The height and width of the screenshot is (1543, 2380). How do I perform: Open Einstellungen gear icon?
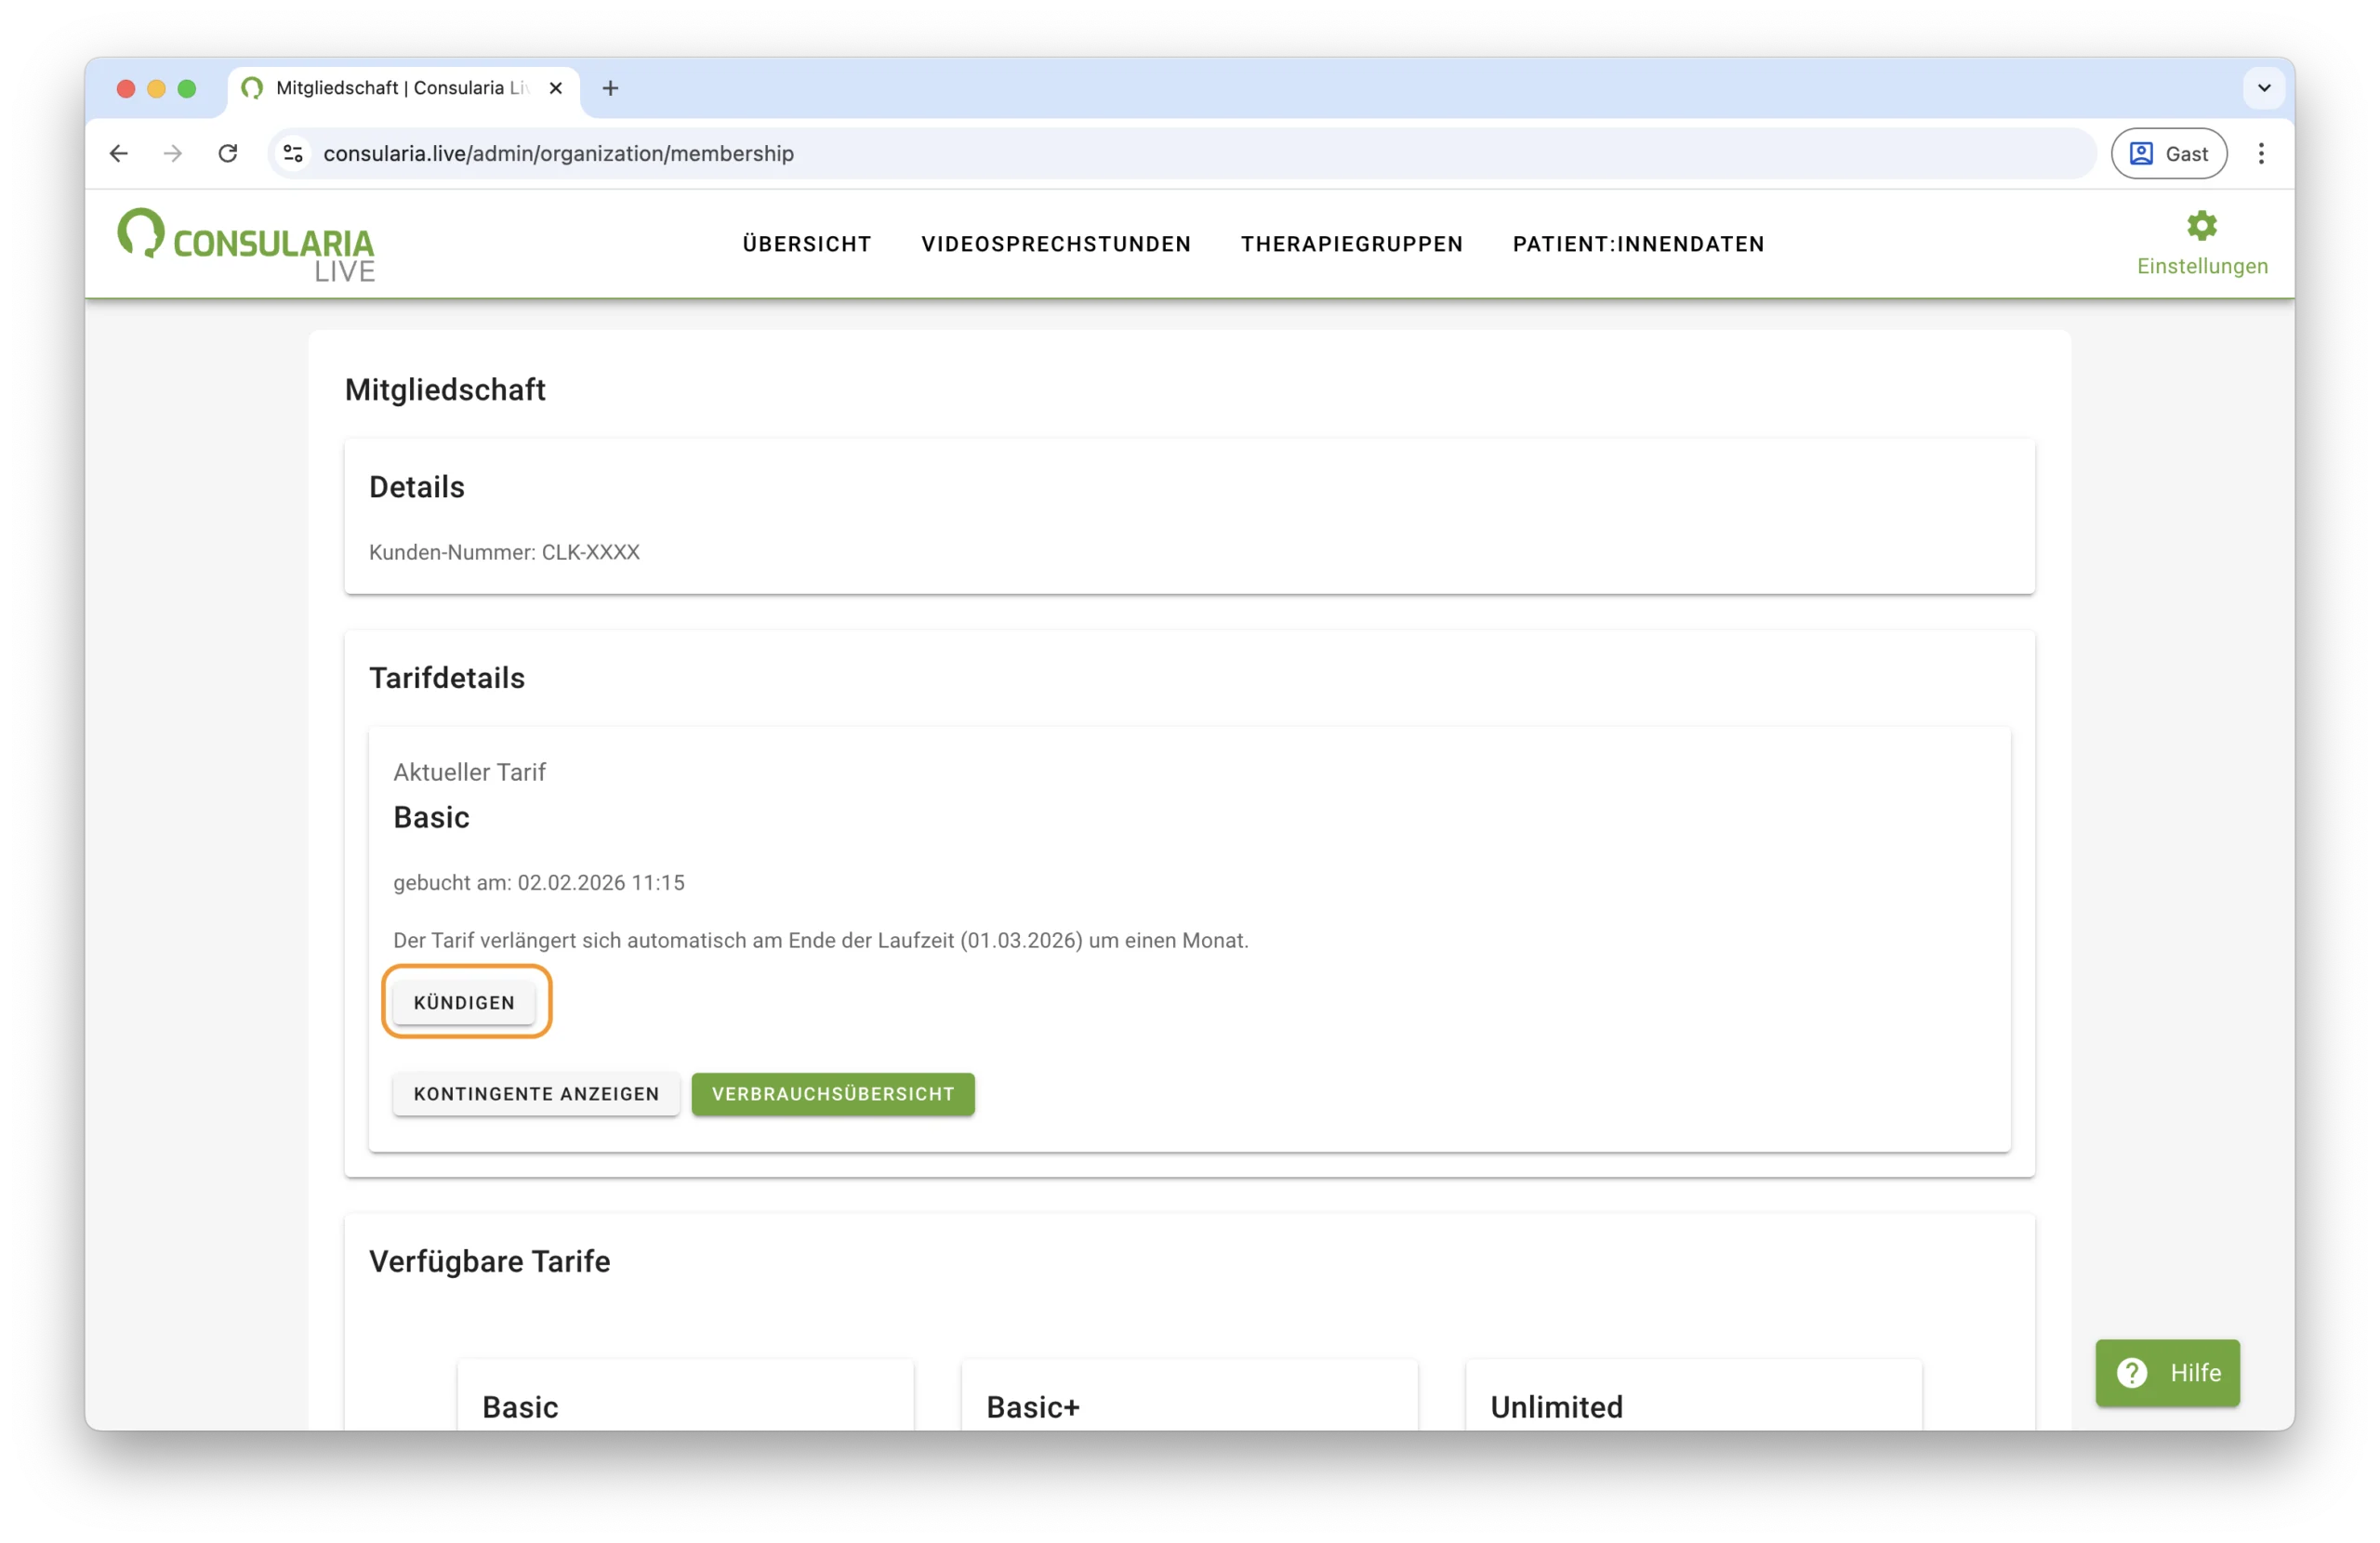click(2201, 227)
